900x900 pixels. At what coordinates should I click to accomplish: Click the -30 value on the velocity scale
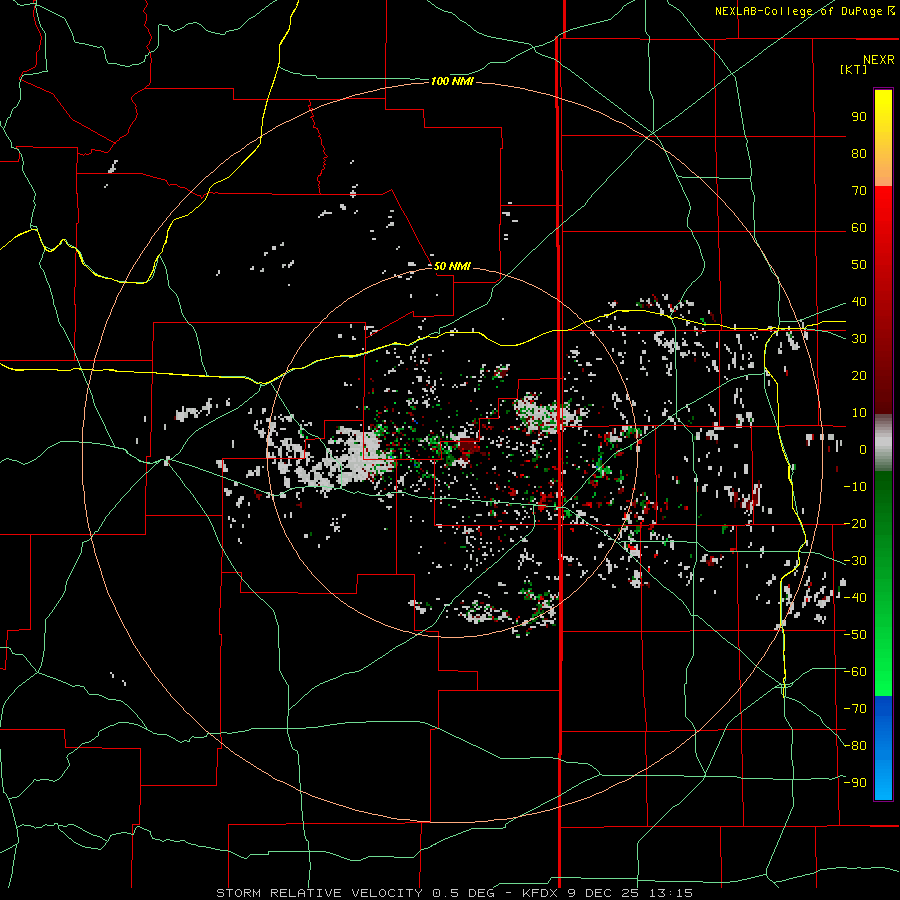coord(855,561)
